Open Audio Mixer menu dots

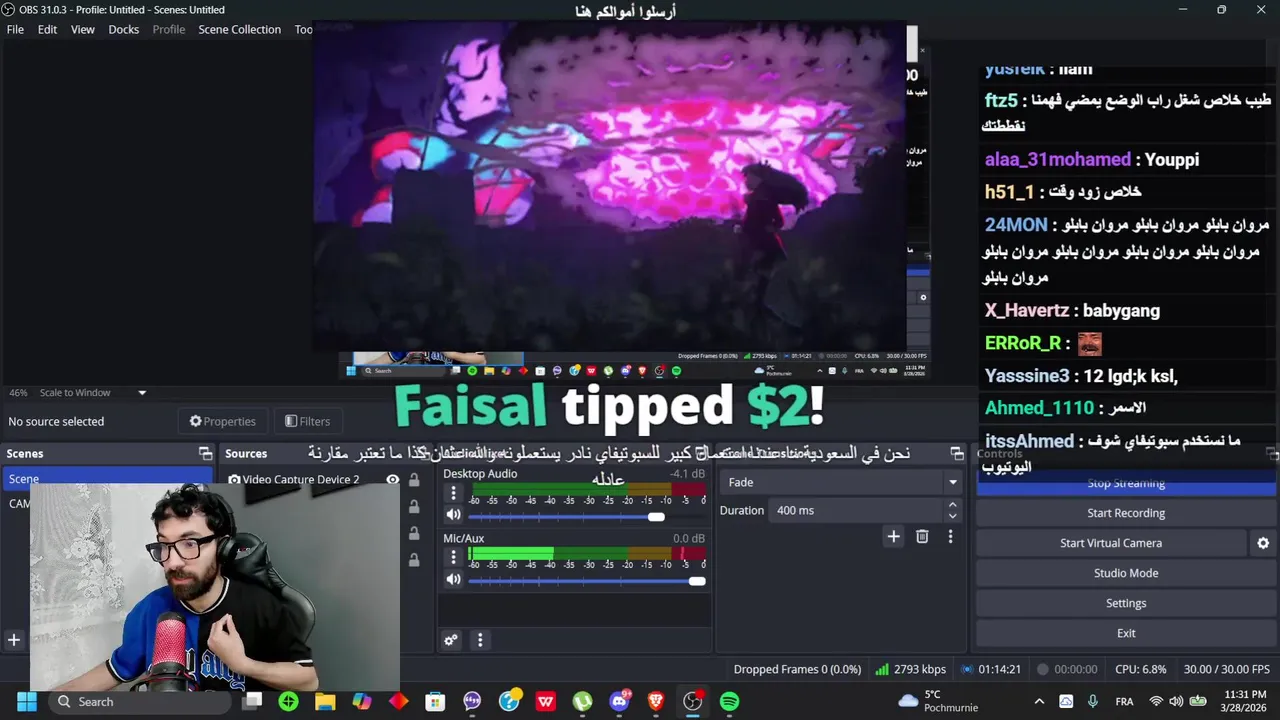(480, 640)
